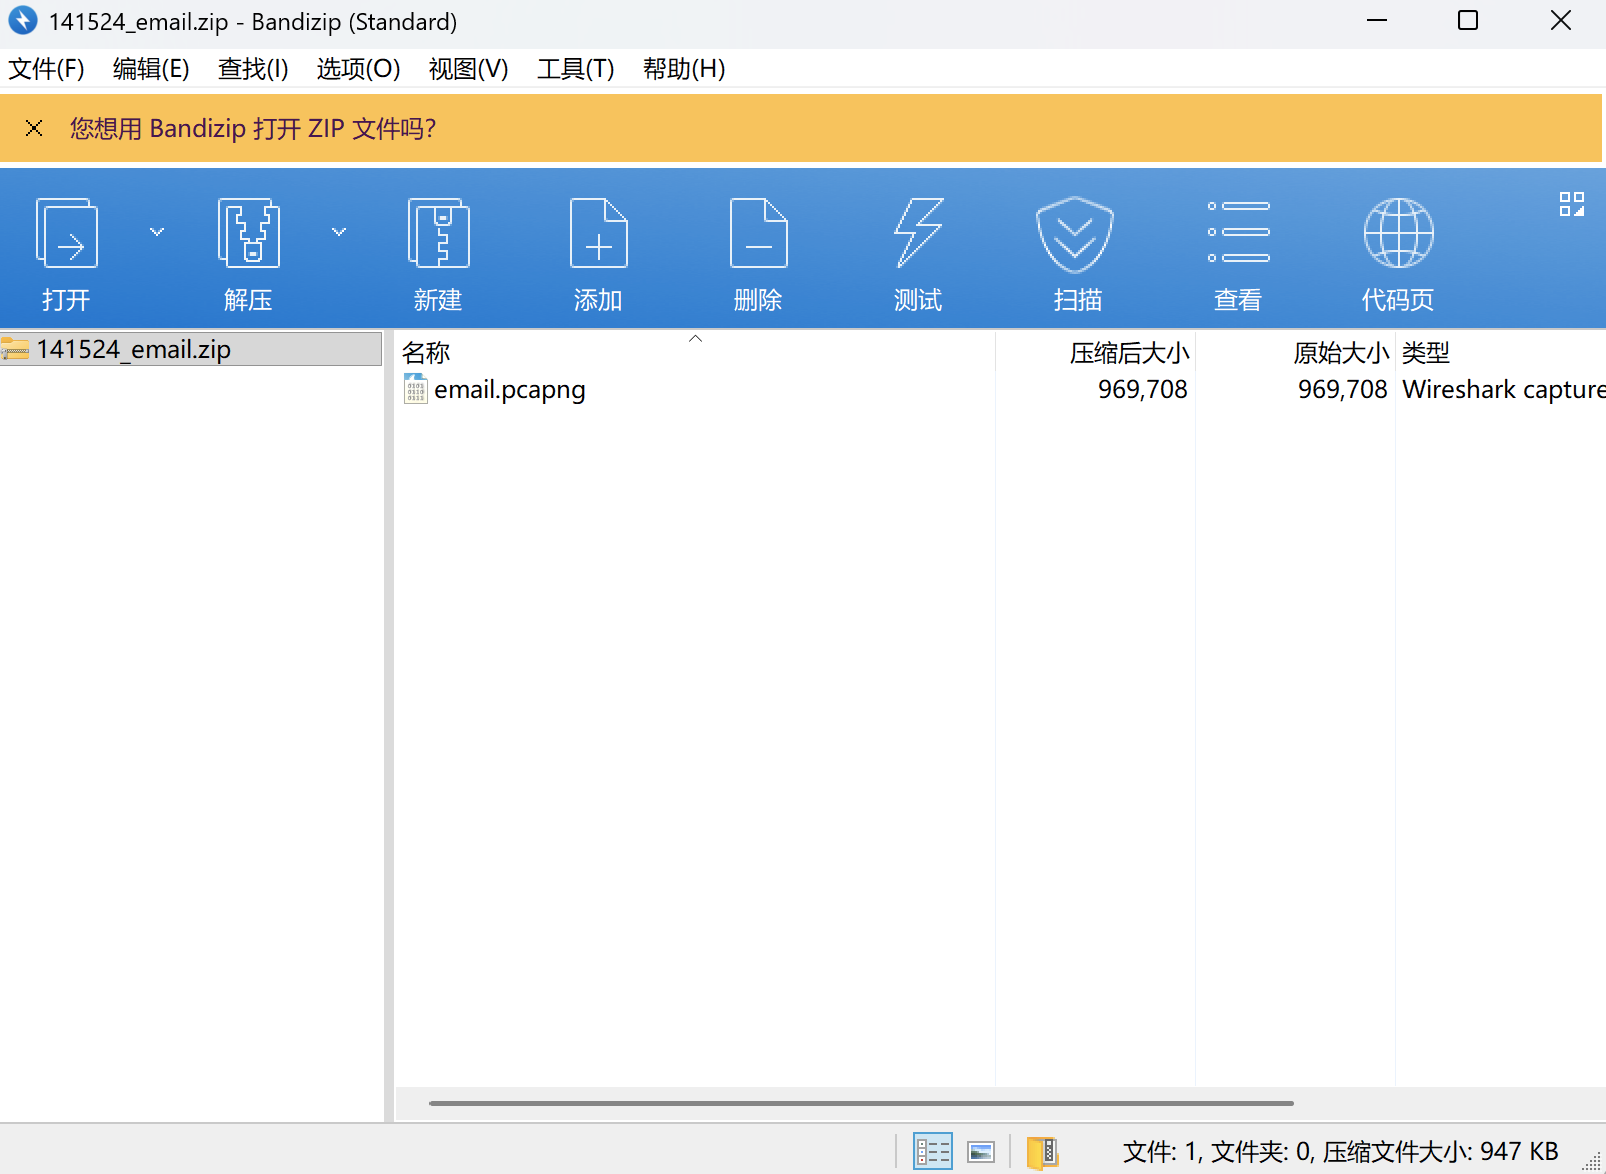Viewport: 1606px width, 1174px height.
Task: Click the zip folder icon in tree
Action: click(x=15, y=349)
